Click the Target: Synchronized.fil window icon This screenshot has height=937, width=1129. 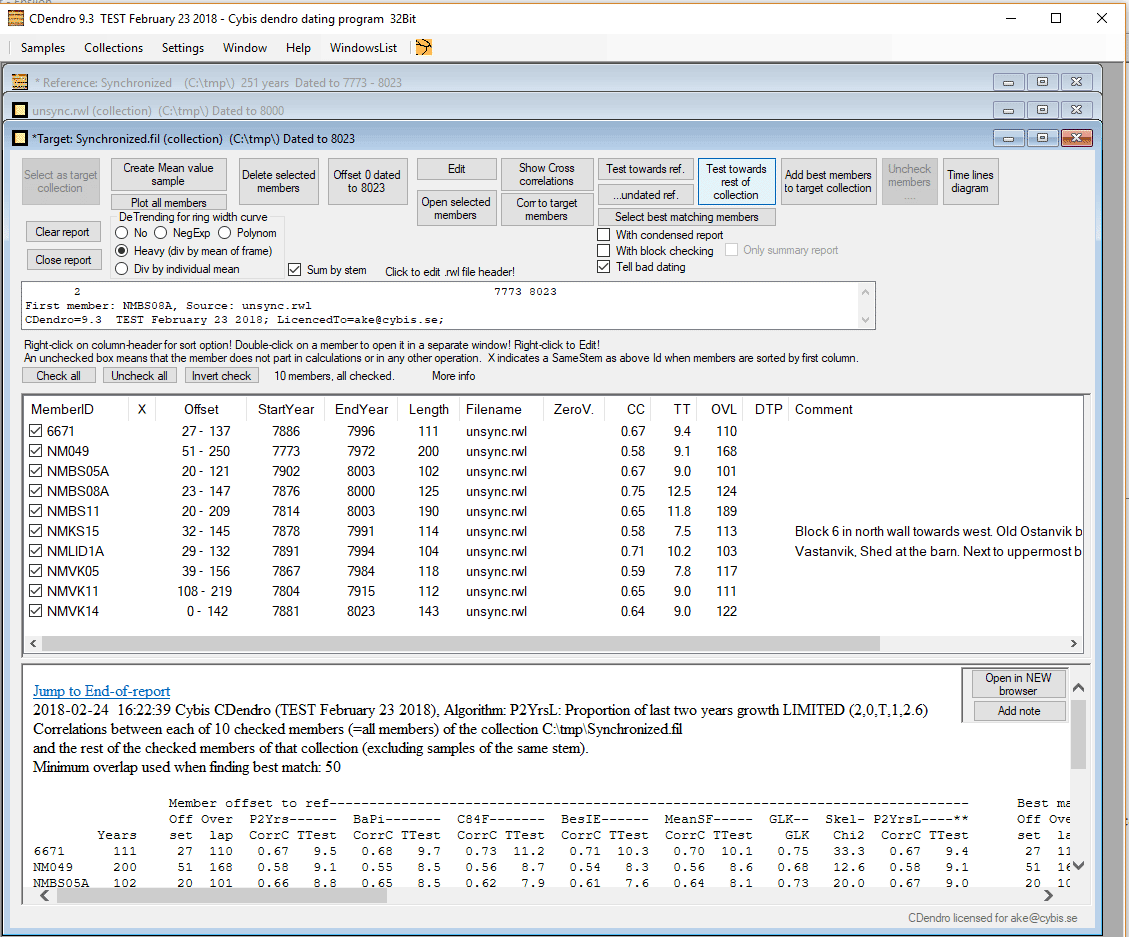coord(20,138)
